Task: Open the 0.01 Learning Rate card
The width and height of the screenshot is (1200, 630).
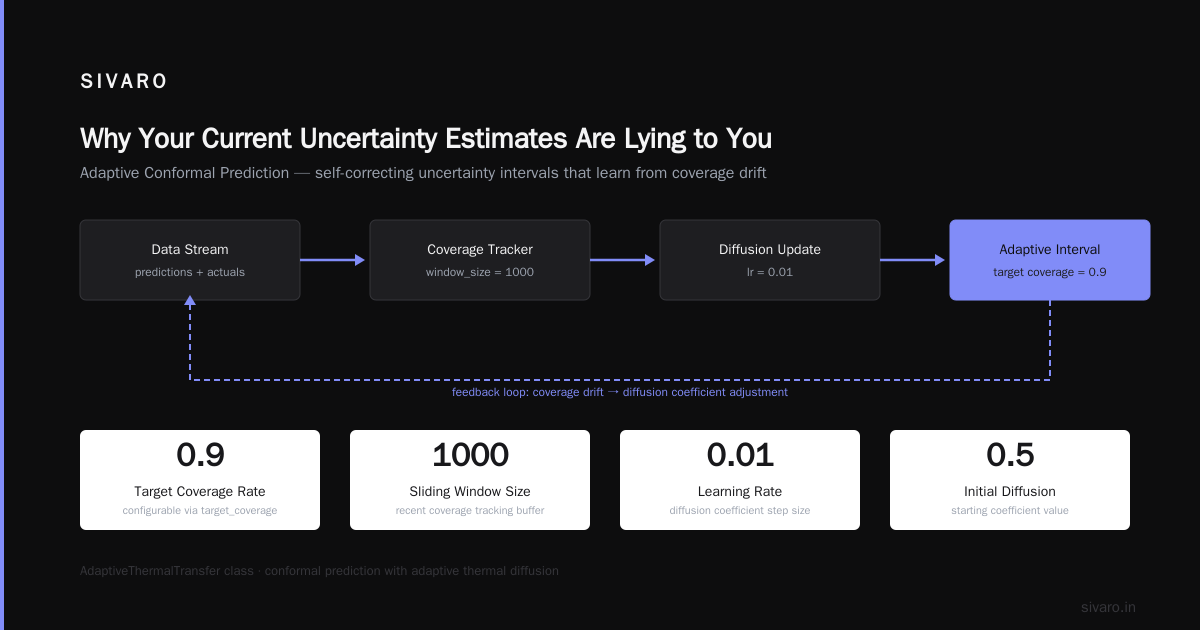Action: [x=740, y=480]
